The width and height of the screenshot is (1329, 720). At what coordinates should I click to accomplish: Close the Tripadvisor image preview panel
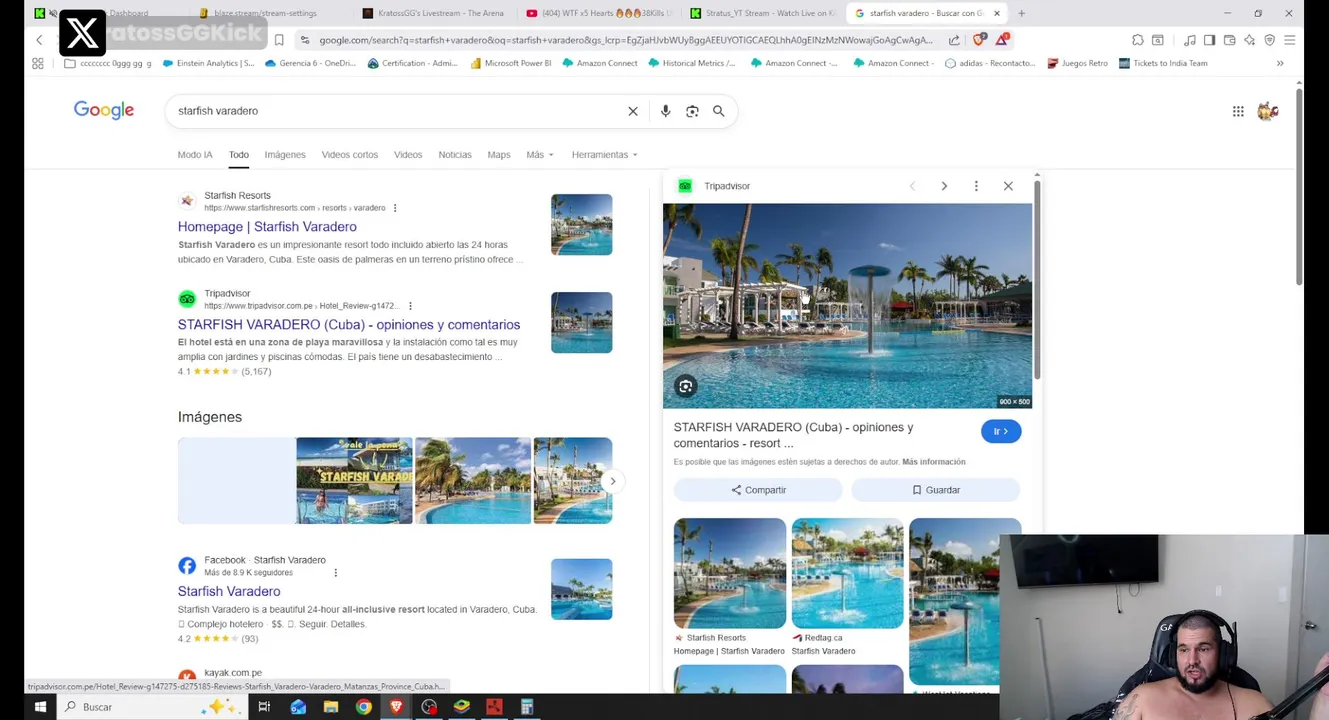[1008, 186]
